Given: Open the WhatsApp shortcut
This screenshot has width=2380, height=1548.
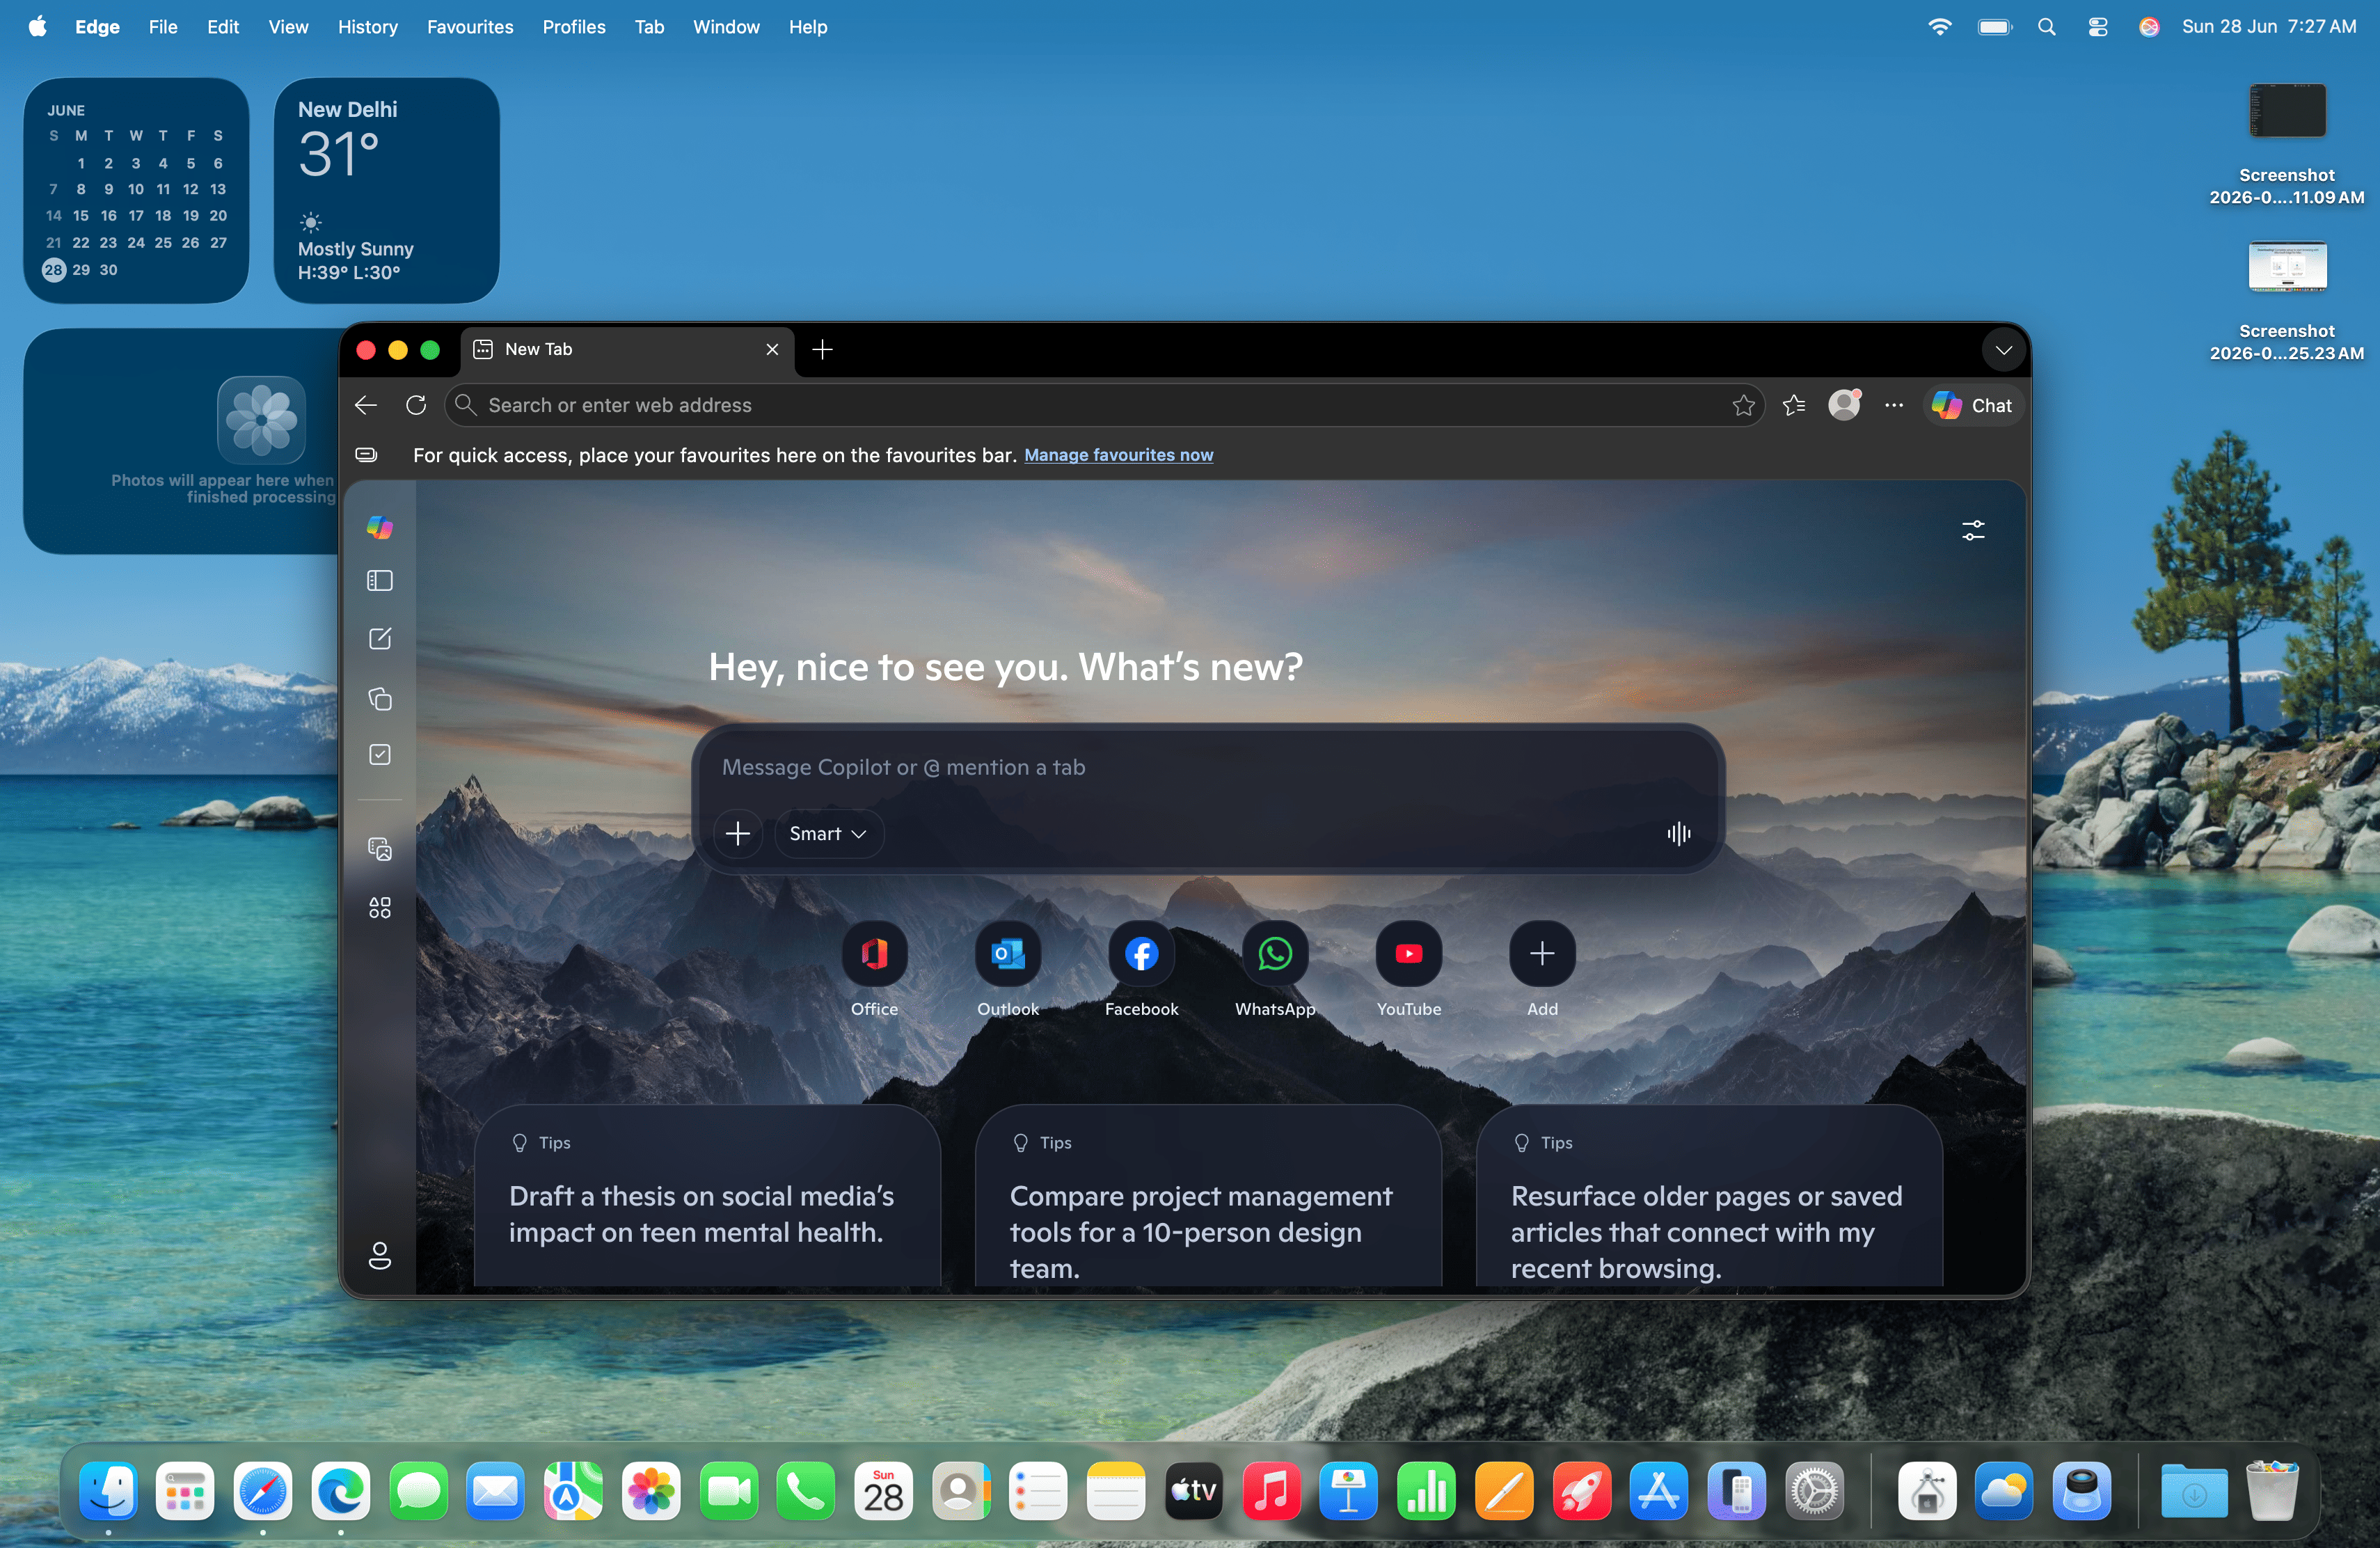Looking at the screenshot, I should [1275, 954].
